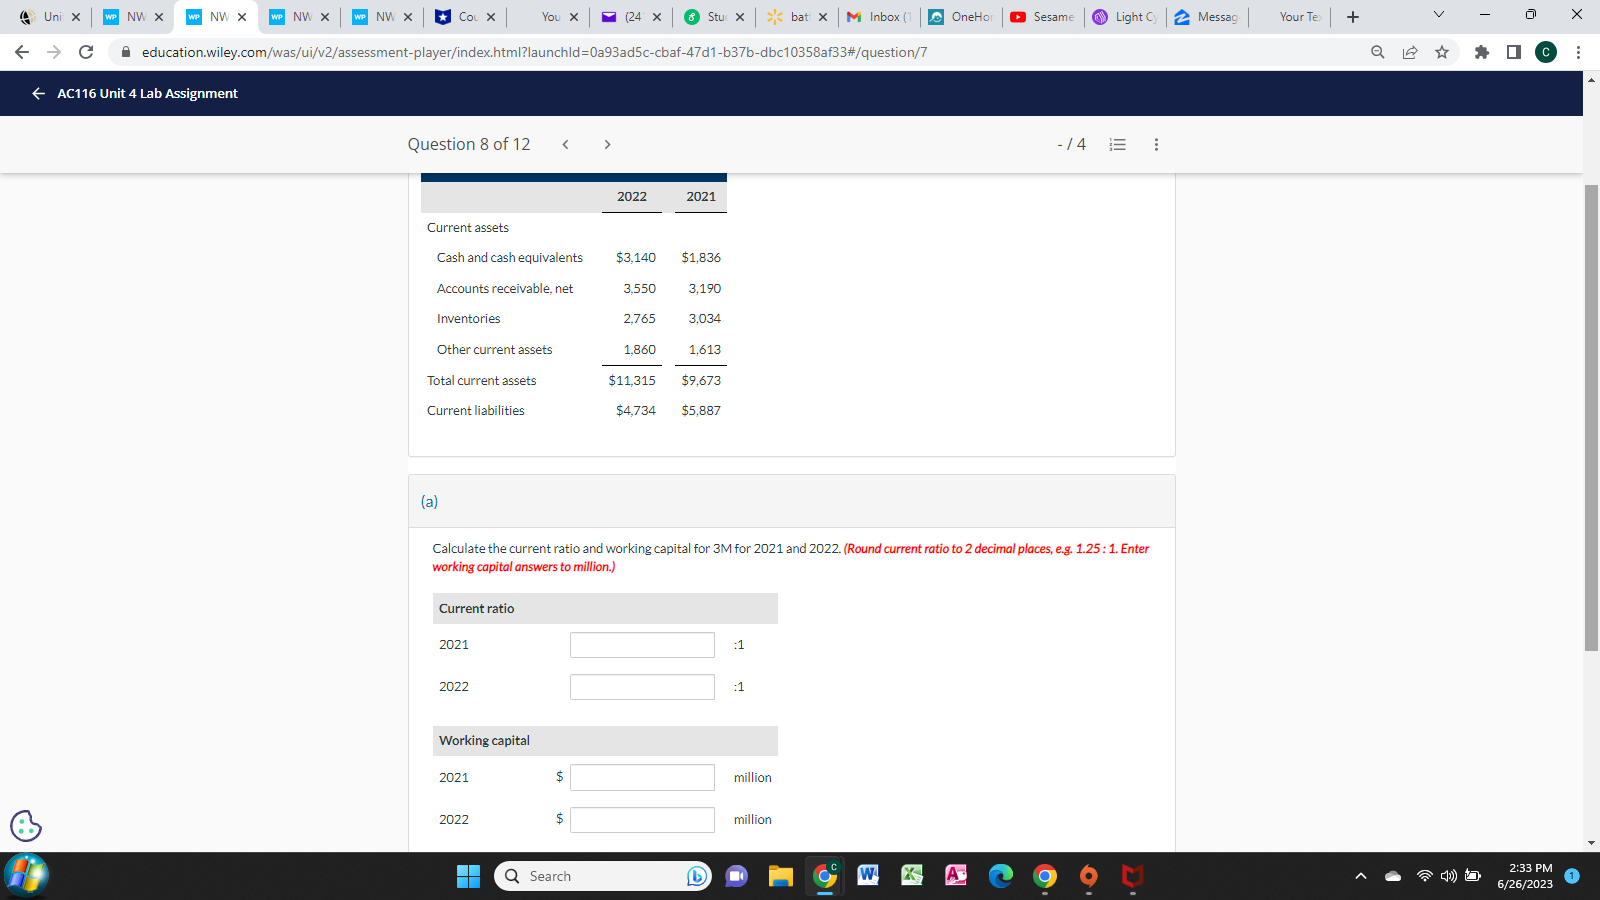This screenshot has width=1600, height=900.
Task: View site information via the lock icon
Action: 126,52
